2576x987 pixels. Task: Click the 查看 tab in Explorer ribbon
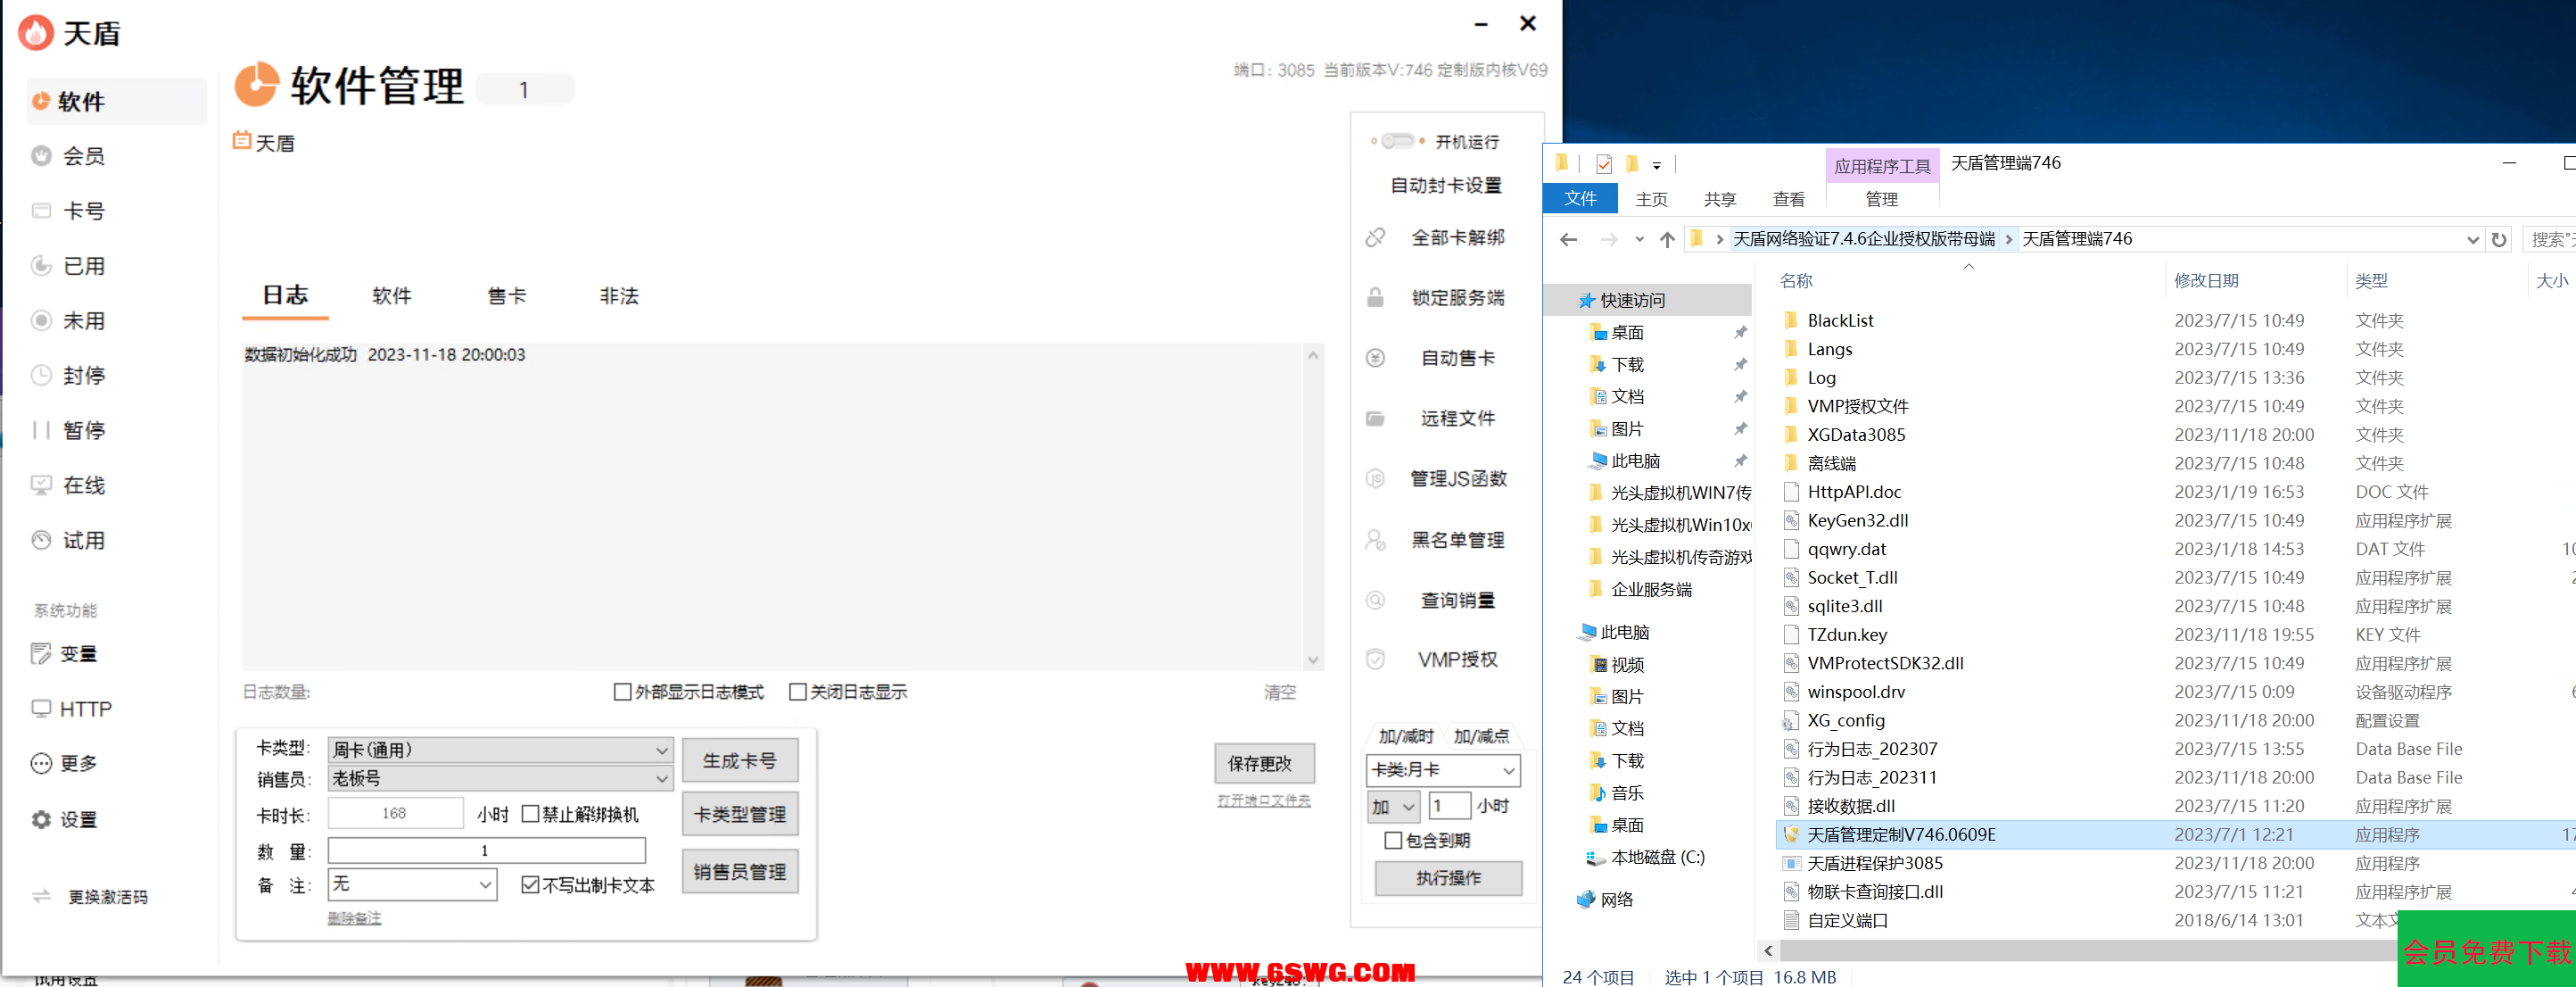[1789, 199]
